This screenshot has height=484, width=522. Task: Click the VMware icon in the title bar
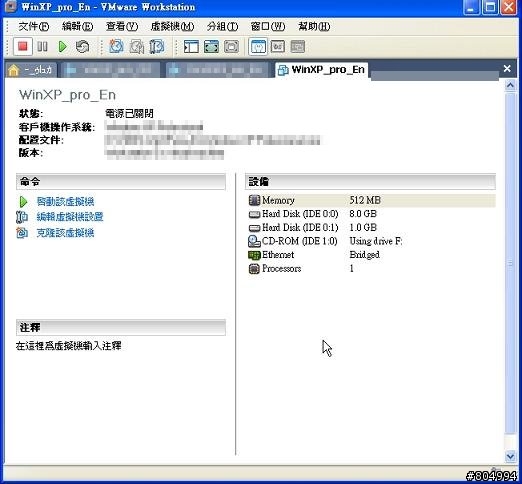pos(11,7)
